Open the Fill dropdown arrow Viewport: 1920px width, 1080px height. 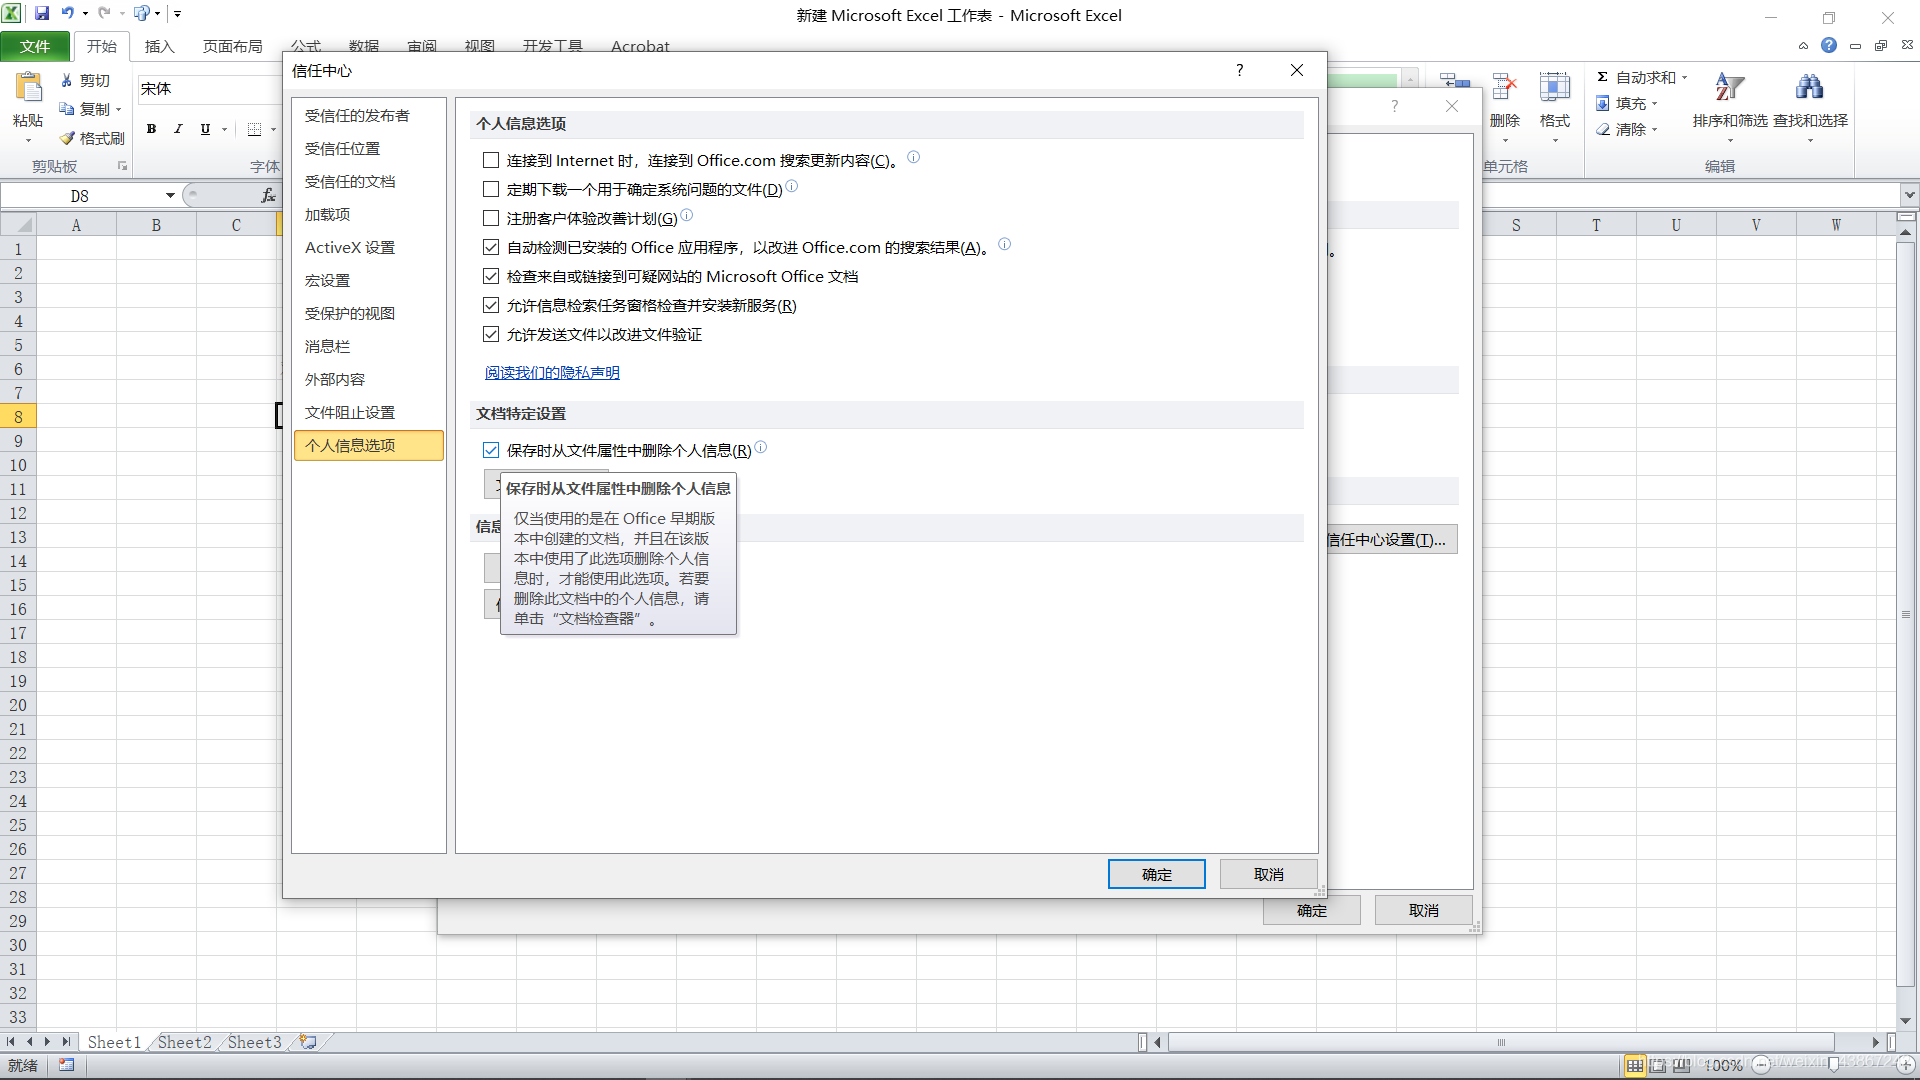coord(1654,103)
